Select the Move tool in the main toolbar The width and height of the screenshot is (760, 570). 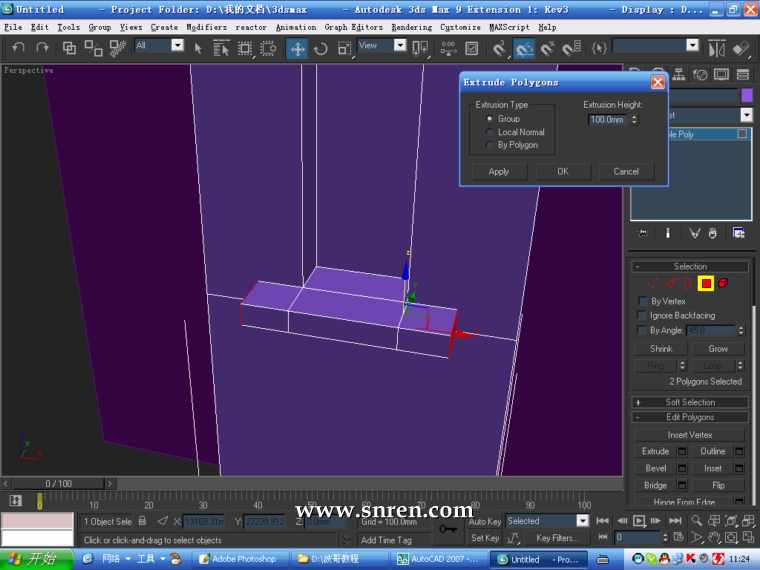click(298, 48)
